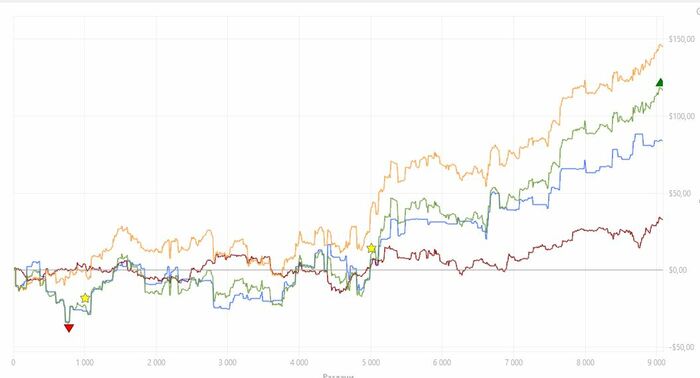700x378 pixels.
Task: Click the -$50,00 y-axis label
Action: pyautogui.click(x=681, y=347)
